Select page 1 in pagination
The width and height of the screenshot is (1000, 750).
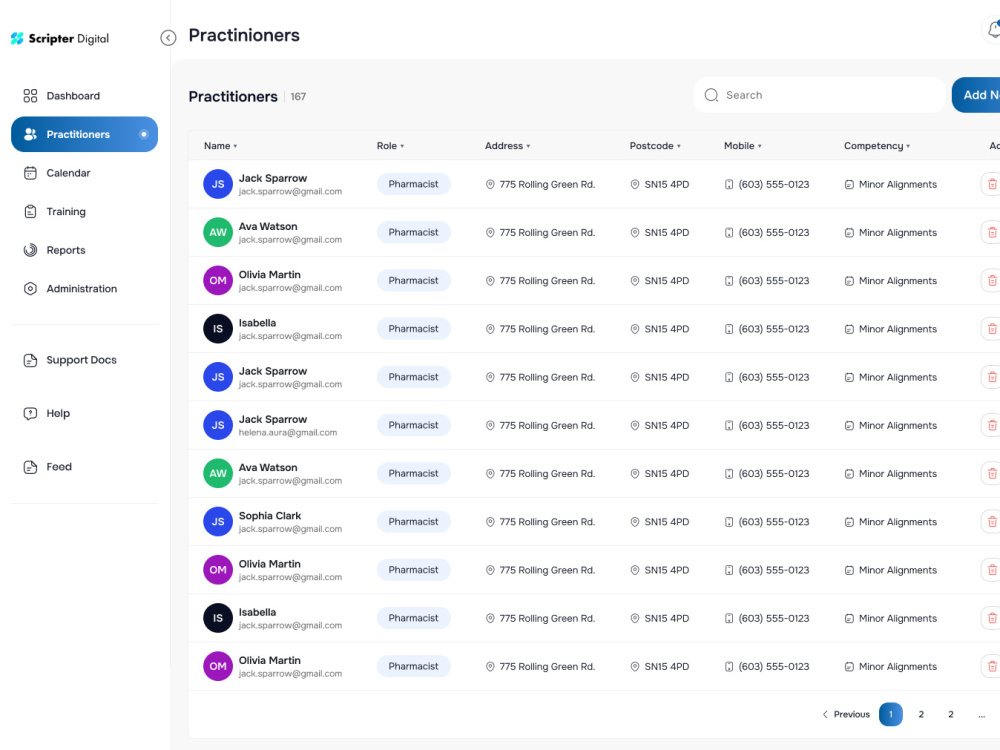coord(890,714)
